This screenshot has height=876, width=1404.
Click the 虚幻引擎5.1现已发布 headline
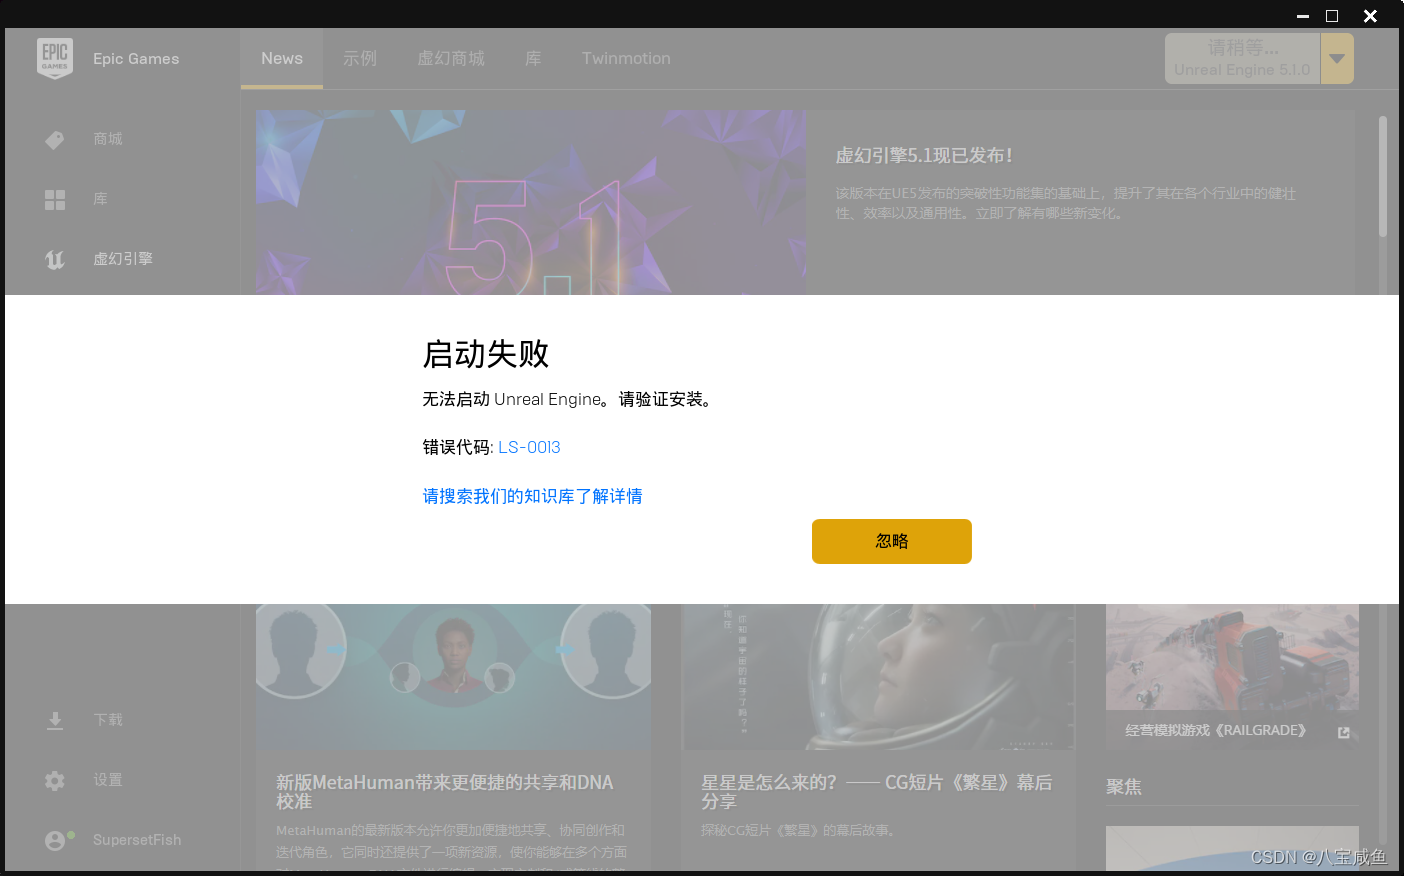click(924, 156)
